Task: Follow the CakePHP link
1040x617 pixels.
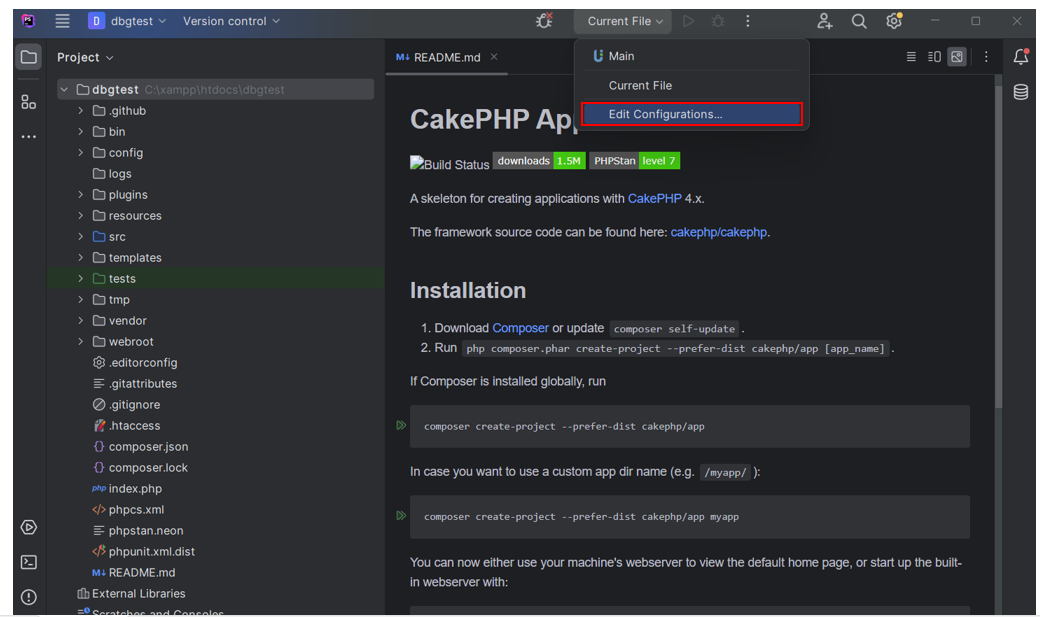Action: [655, 198]
